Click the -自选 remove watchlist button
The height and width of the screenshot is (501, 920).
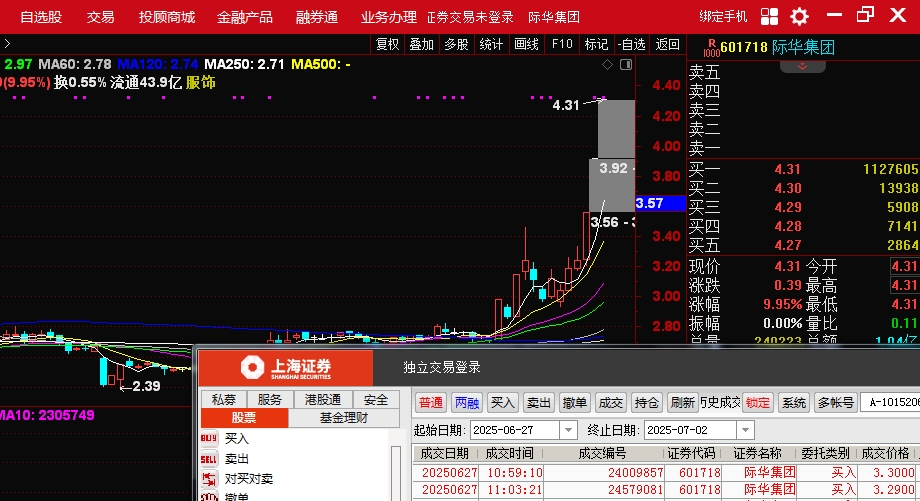pyautogui.click(x=632, y=44)
